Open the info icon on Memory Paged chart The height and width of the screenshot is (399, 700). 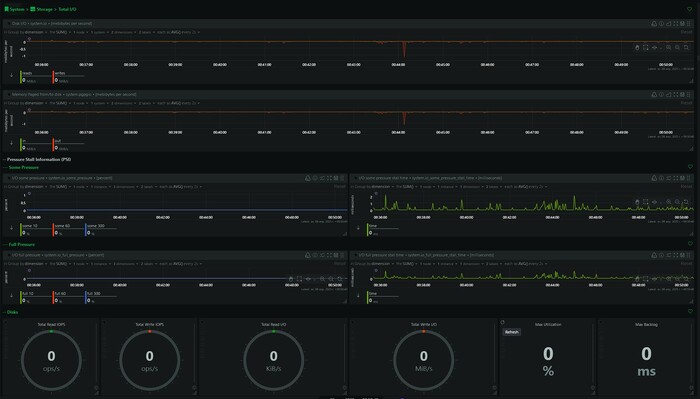tap(661, 95)
